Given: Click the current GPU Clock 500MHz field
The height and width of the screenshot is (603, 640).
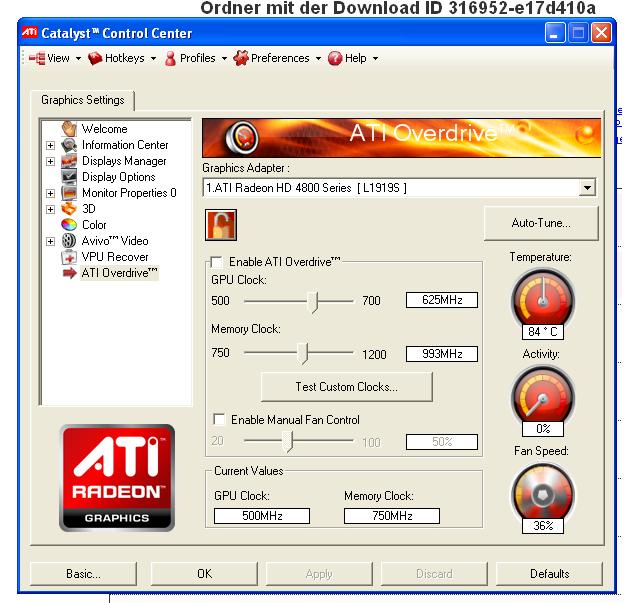Looking at the screenshot, I should (x=262, y=516).
